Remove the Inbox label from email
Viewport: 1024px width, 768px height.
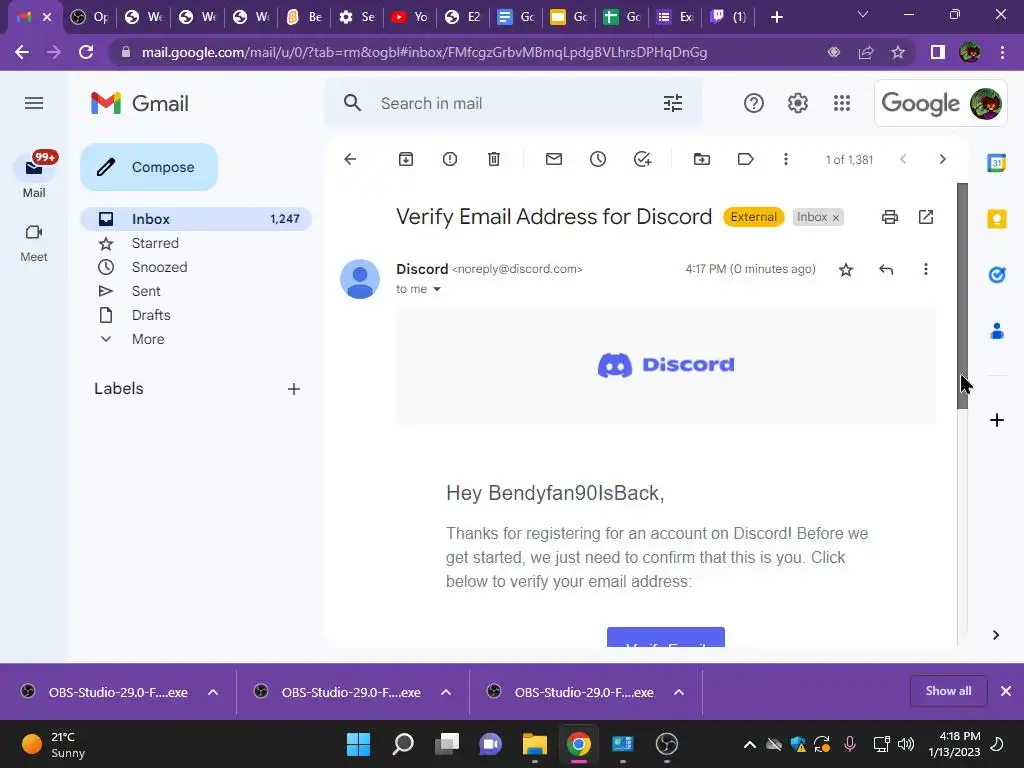(x=835, y=217)
